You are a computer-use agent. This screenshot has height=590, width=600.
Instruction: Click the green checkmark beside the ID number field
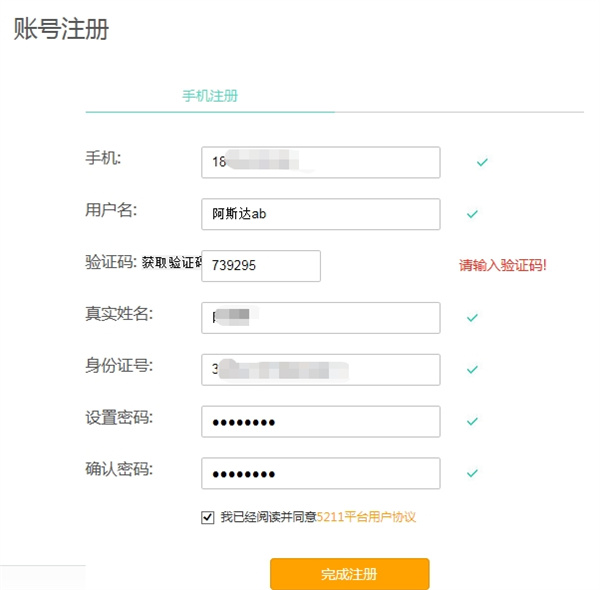[472, 370]
